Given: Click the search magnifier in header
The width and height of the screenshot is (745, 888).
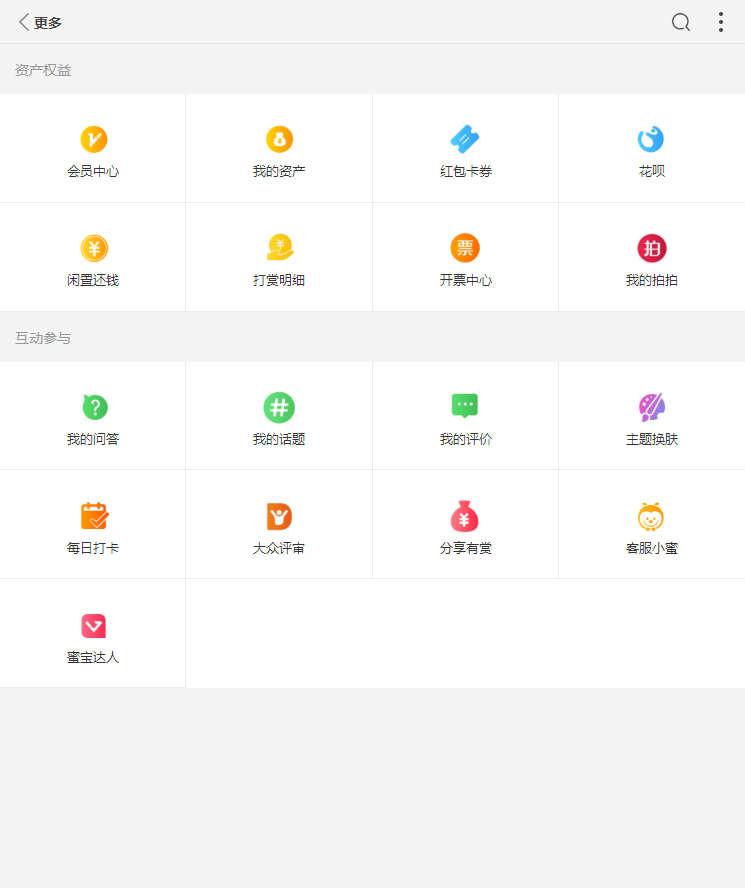Looking at the screenshot, I should pos(680,22).
